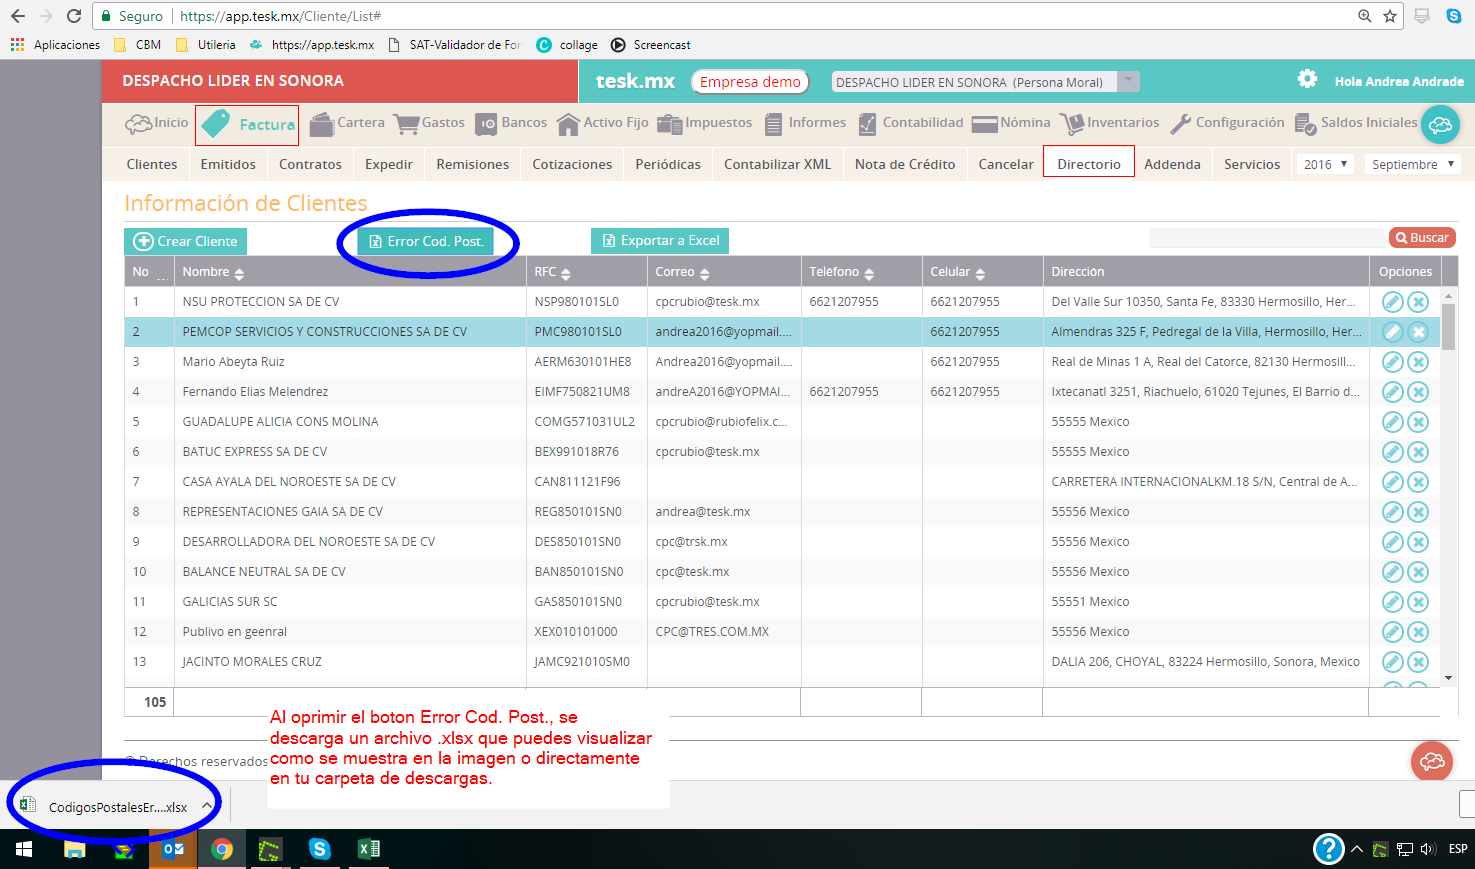Open the Nómina module
The width and height of the screenshot is (1475, 869).
pyautogui.click(x=1011, y=123)
